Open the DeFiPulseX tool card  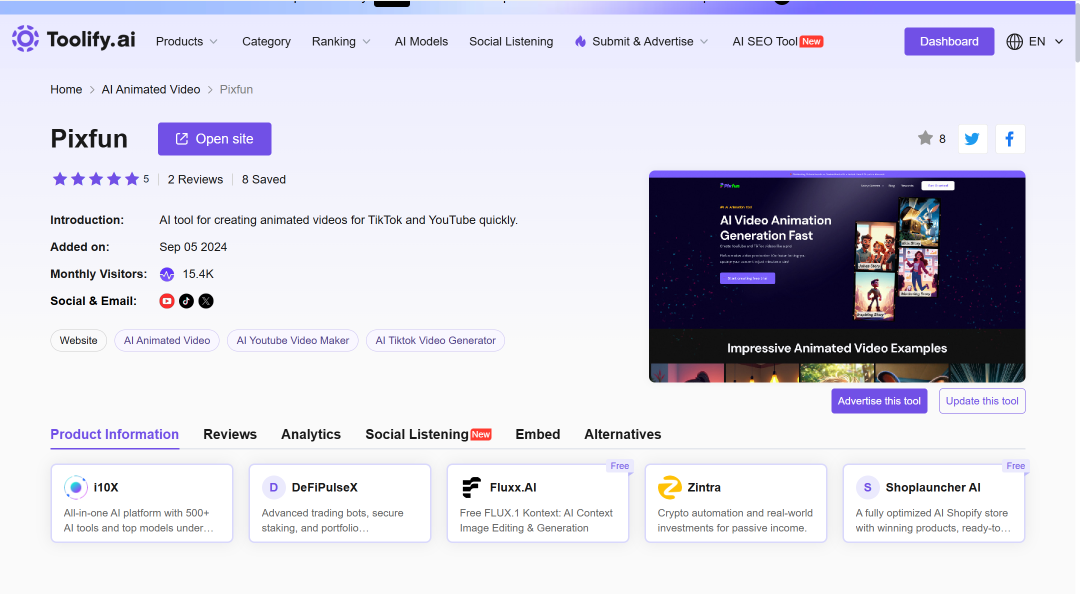coord(340,503)
